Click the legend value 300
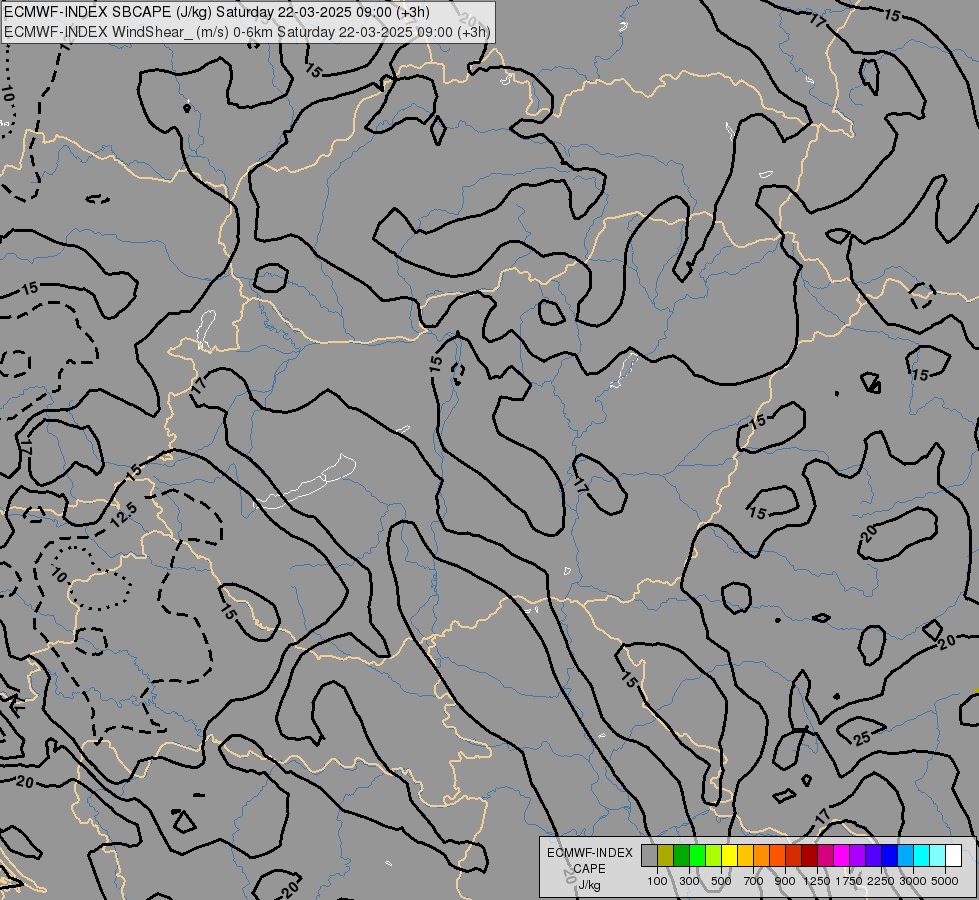The height and width of the screenshot is (900, 979). [x=689, y=881]
